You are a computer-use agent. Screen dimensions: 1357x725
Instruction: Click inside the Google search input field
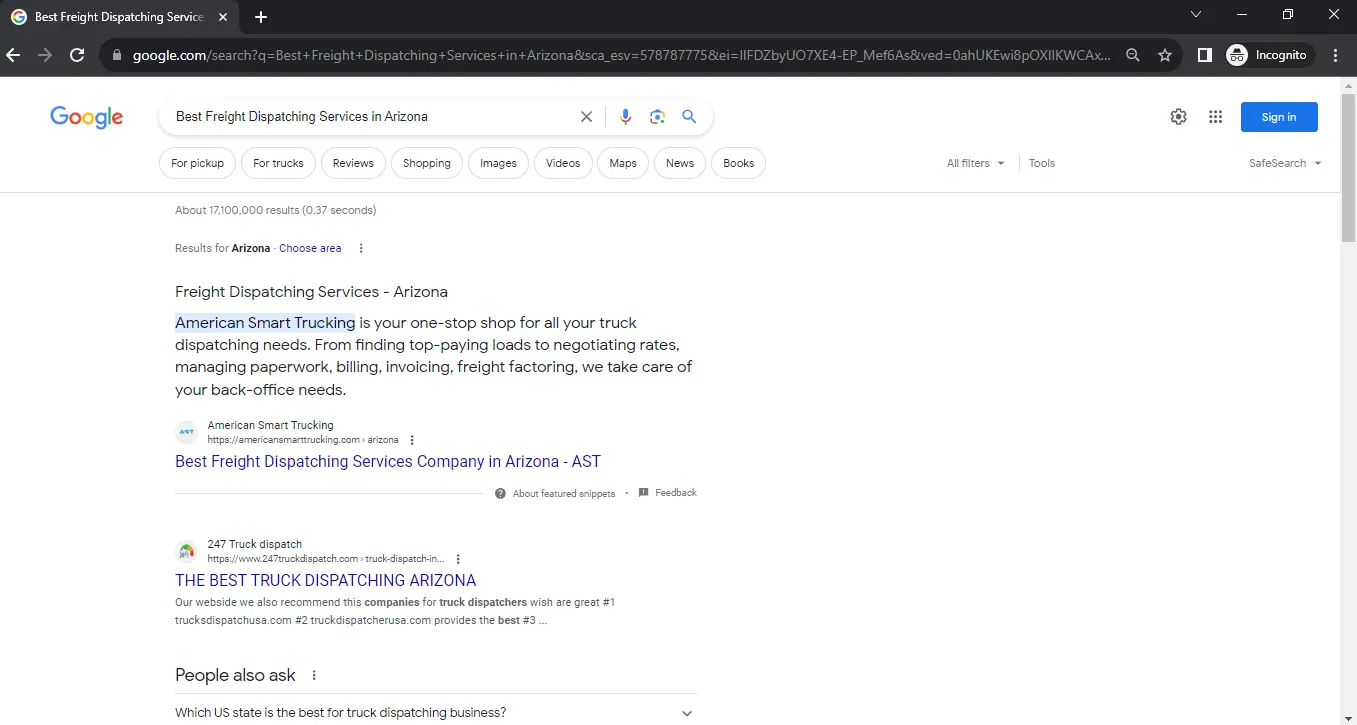click(370, 117)
